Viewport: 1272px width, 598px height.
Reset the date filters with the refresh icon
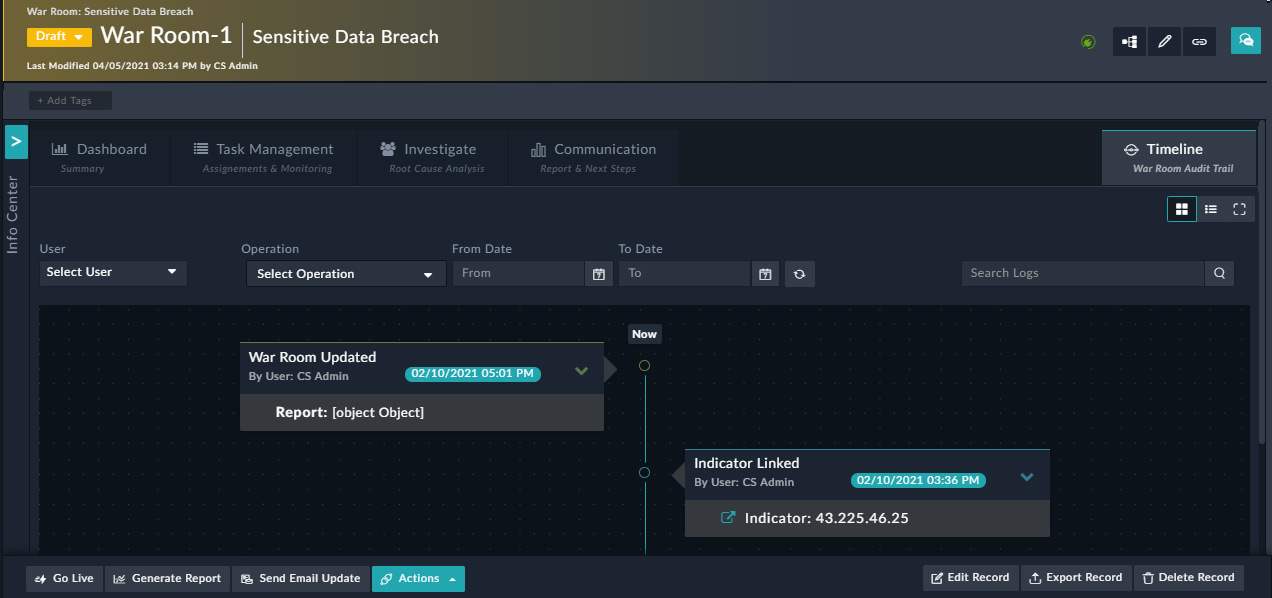click(x=799, y=273)
